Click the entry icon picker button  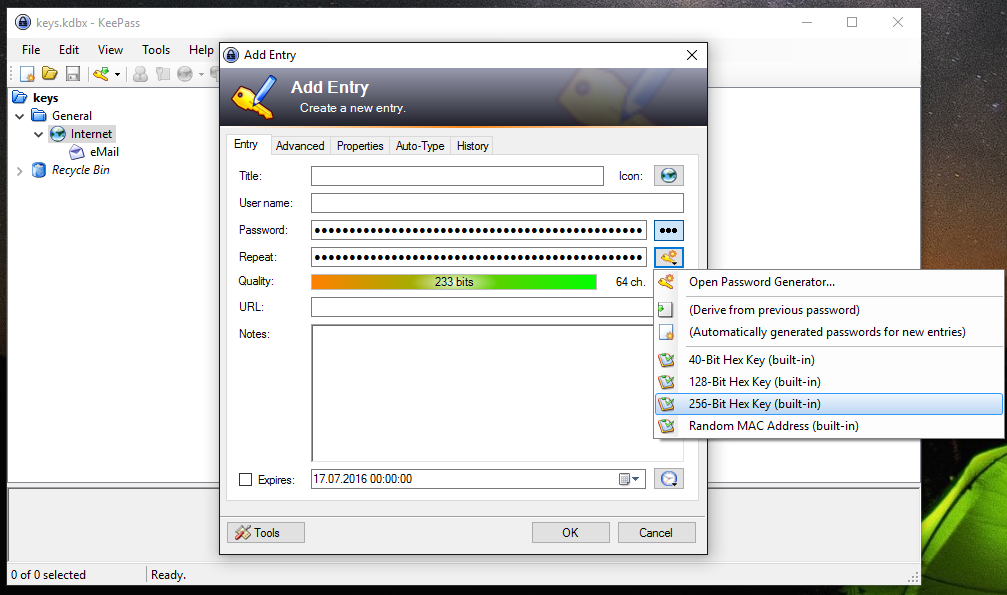click(x=668, y=176)
